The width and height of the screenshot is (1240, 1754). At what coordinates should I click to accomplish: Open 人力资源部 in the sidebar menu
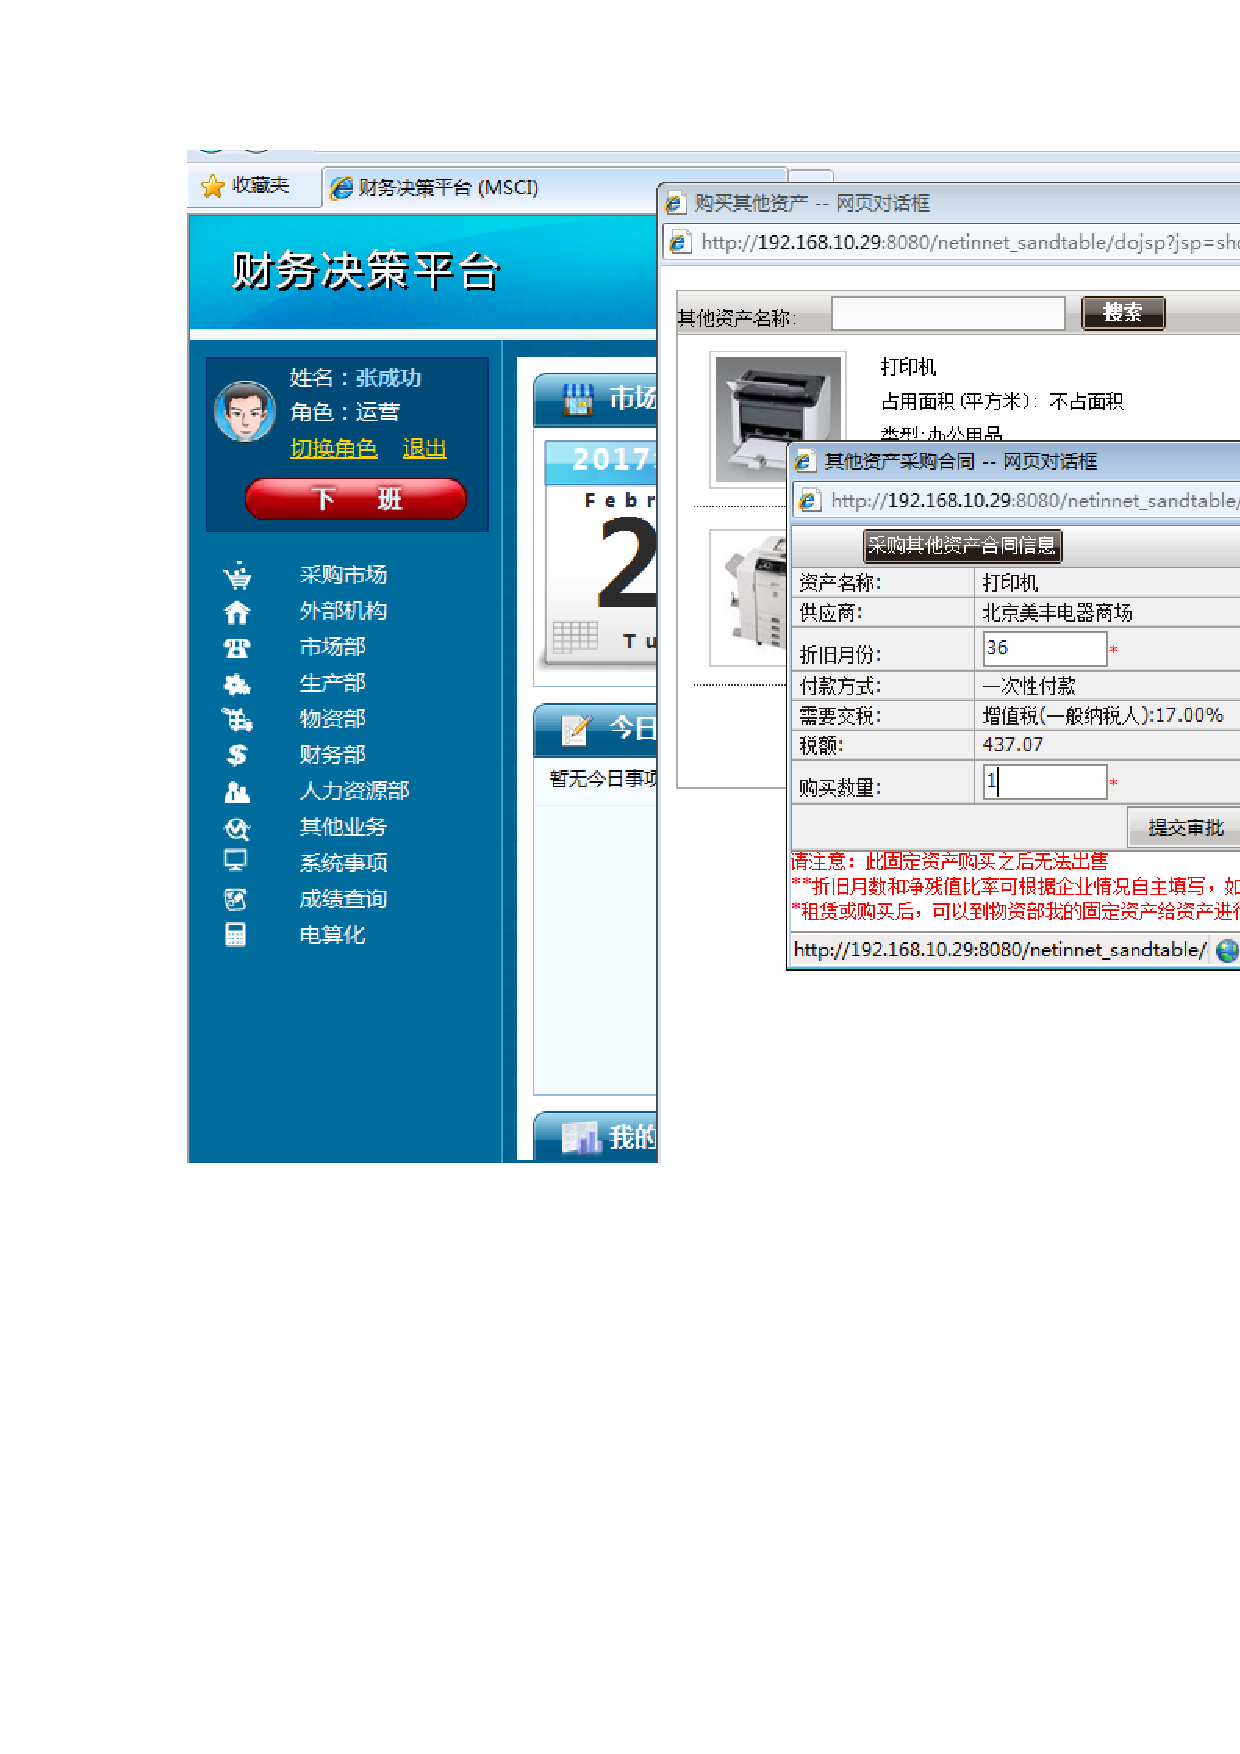tap(354, 791)
